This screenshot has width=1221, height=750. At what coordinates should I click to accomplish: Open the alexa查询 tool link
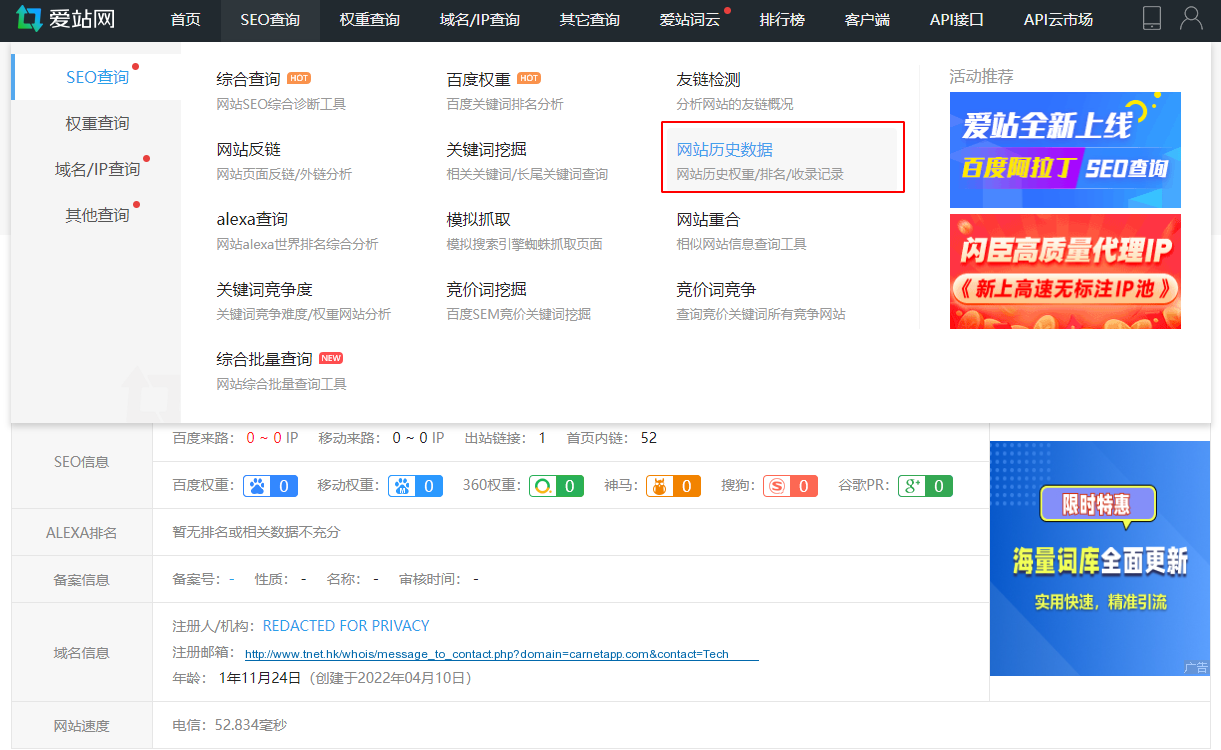pyautogui.click(x=252, y=219)
